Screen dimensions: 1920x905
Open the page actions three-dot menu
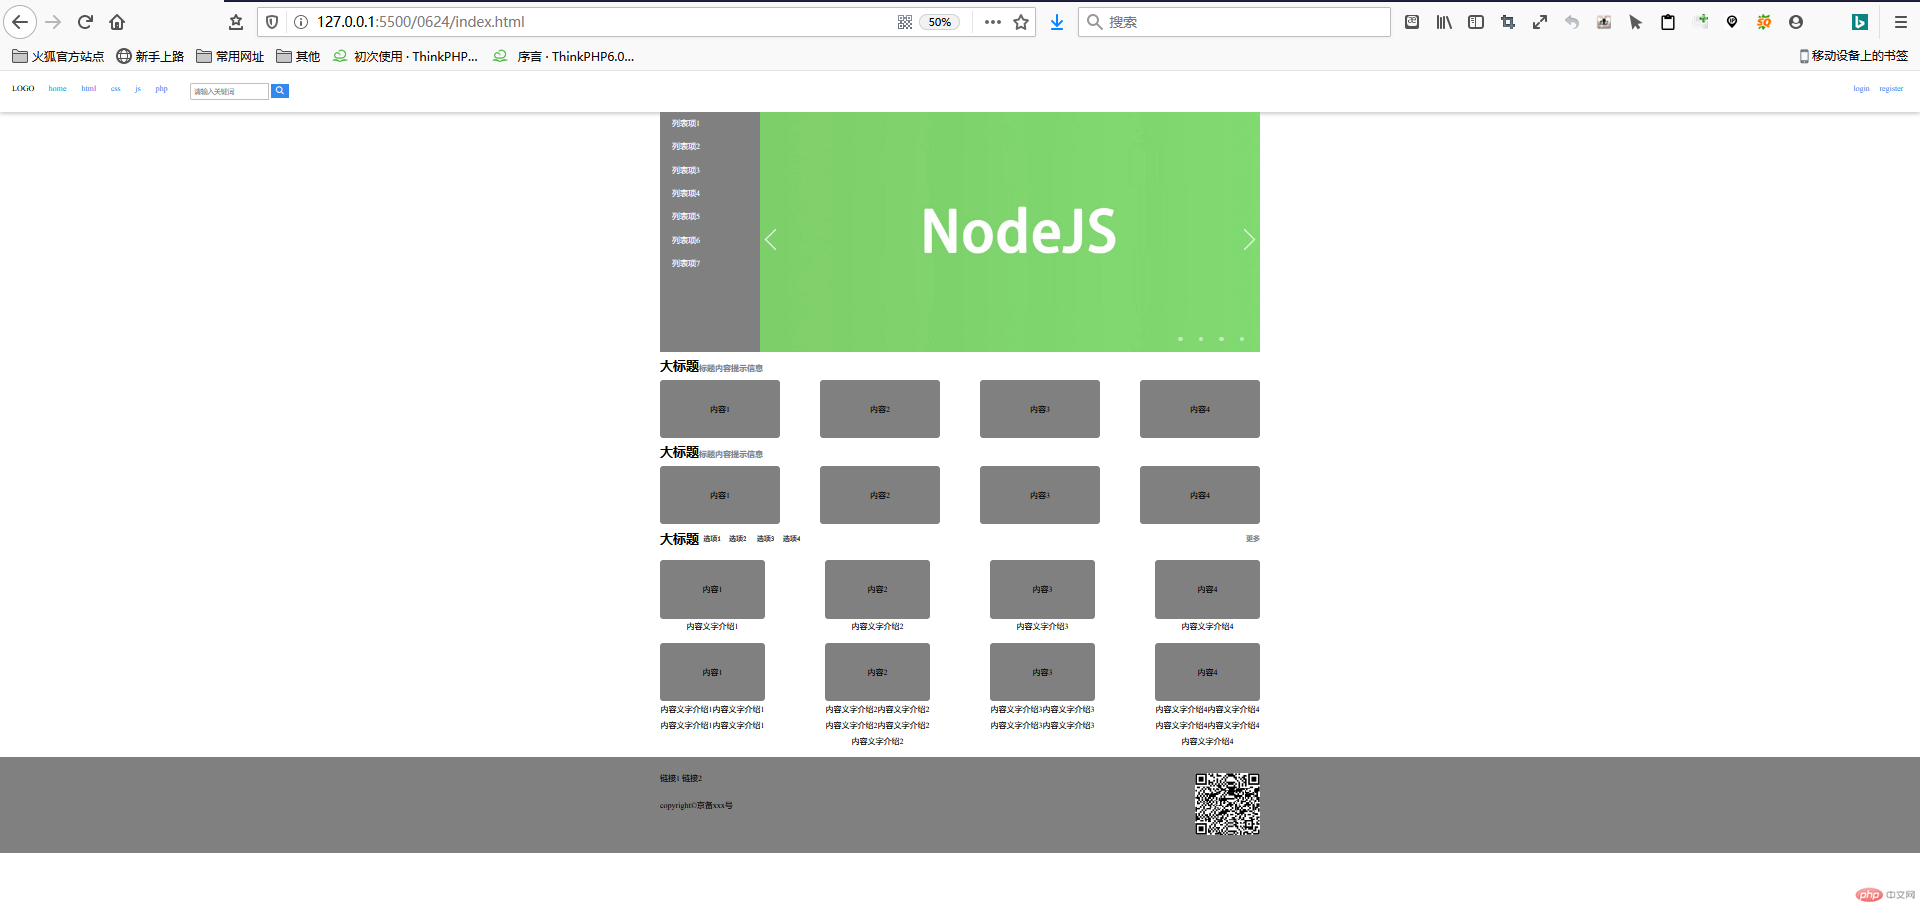point(992,22)
